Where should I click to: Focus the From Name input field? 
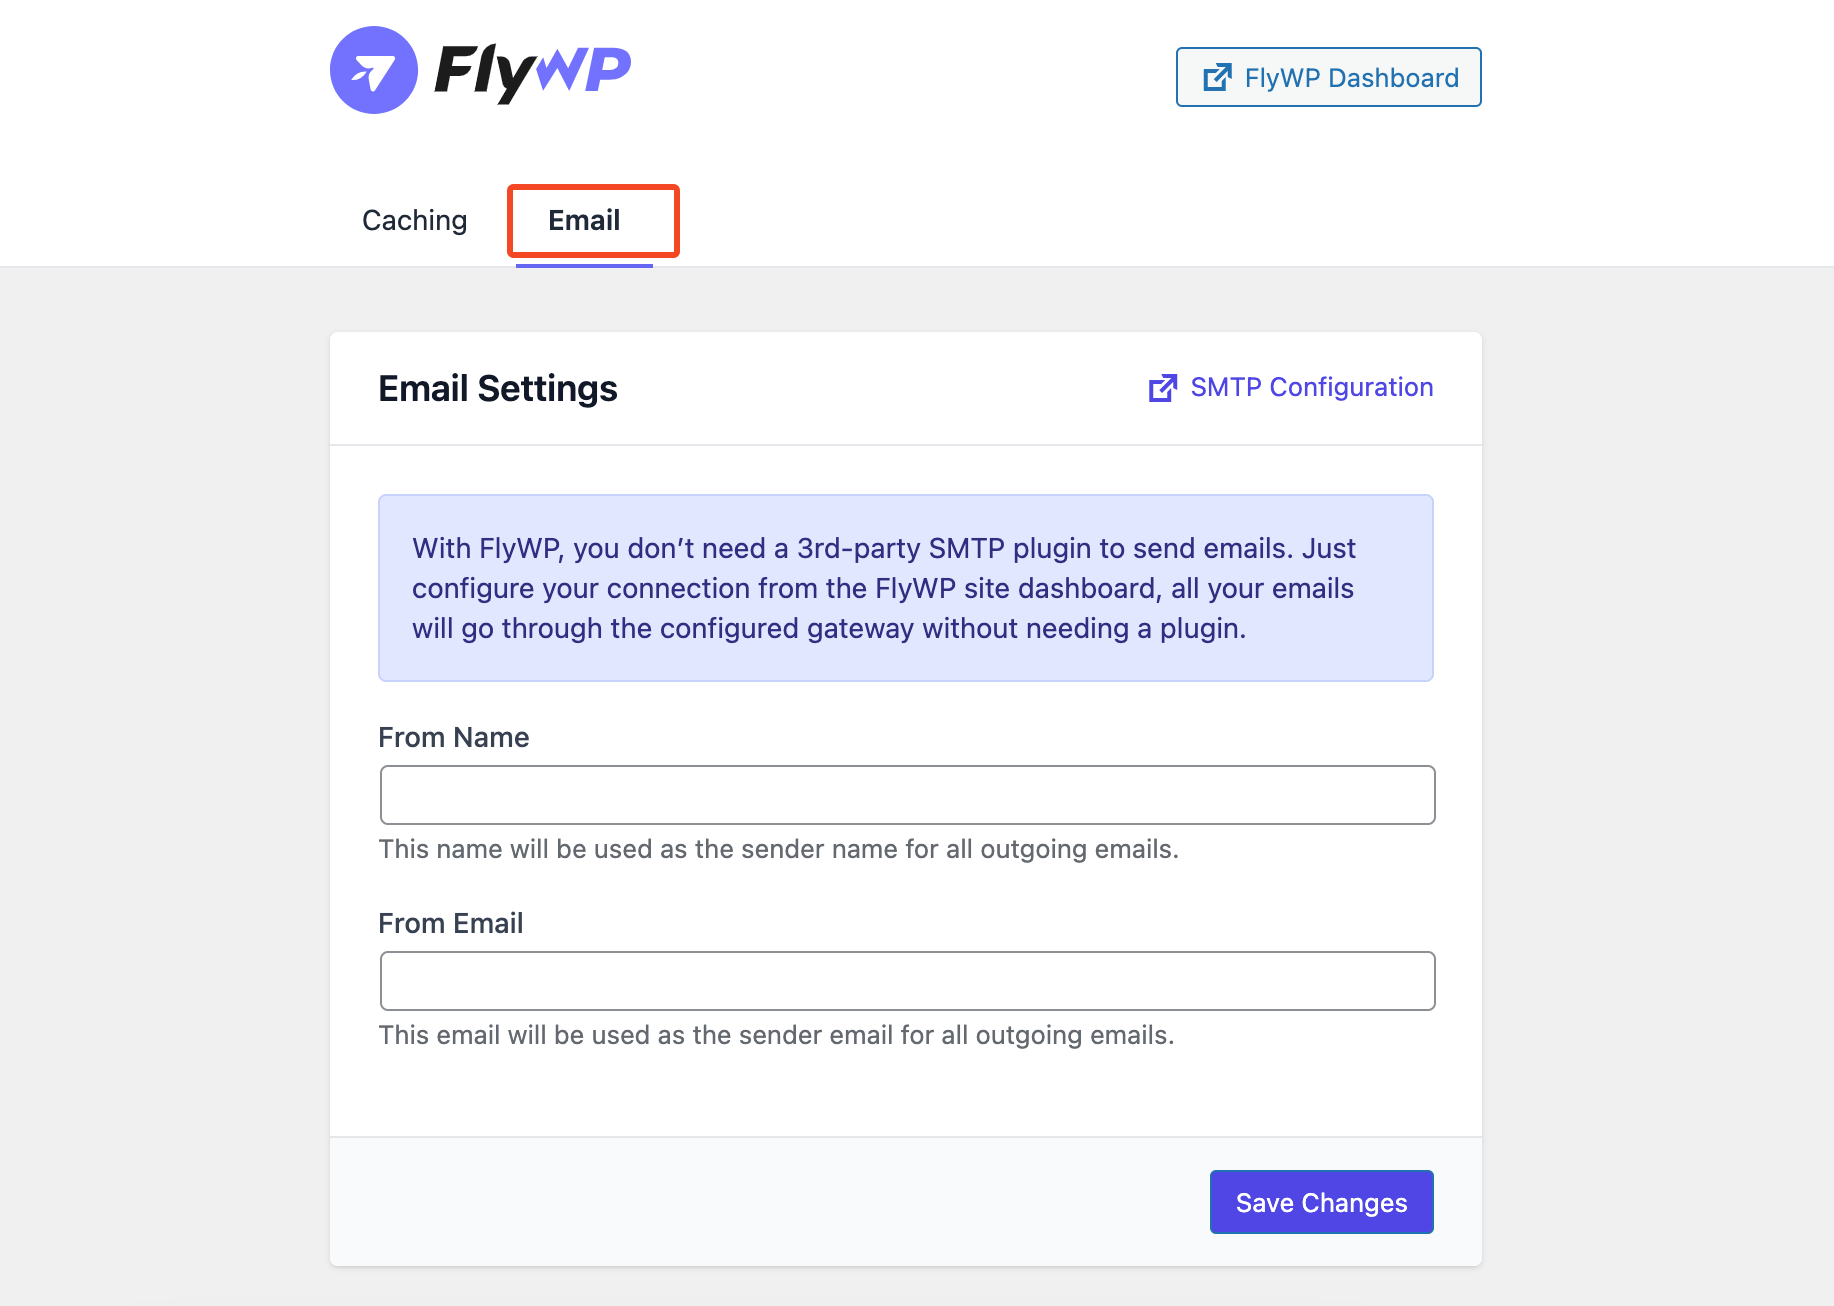[907, 795]
